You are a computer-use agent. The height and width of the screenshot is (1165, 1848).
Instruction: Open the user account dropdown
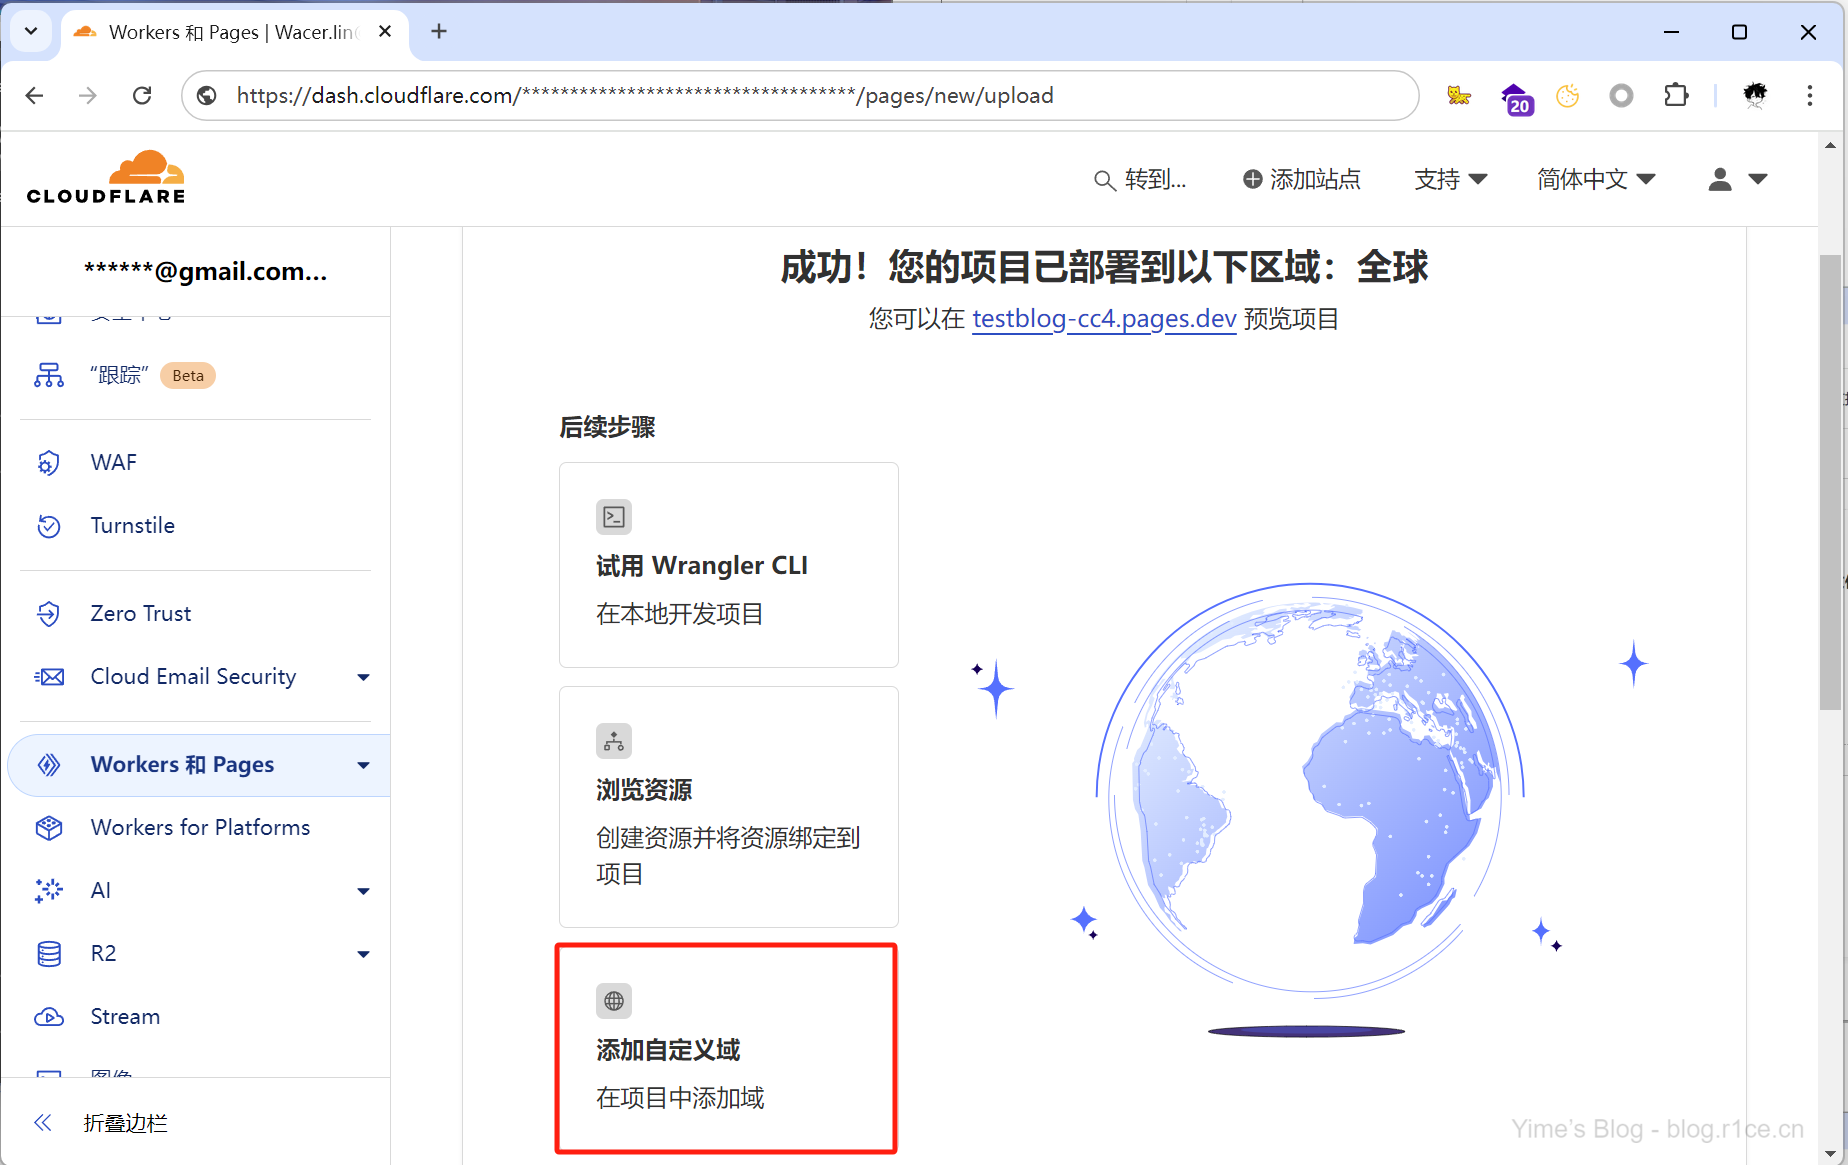pos(1737,179)
